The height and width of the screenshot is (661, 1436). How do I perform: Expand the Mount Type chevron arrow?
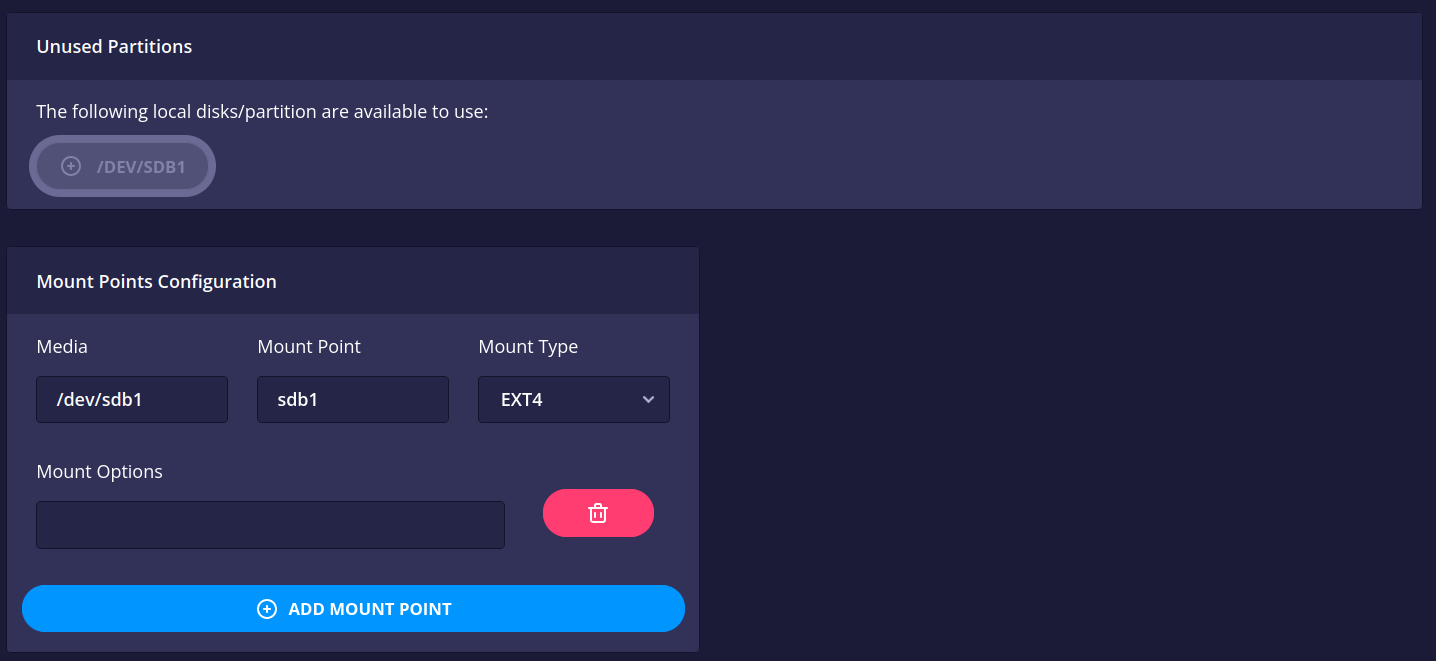648,400
